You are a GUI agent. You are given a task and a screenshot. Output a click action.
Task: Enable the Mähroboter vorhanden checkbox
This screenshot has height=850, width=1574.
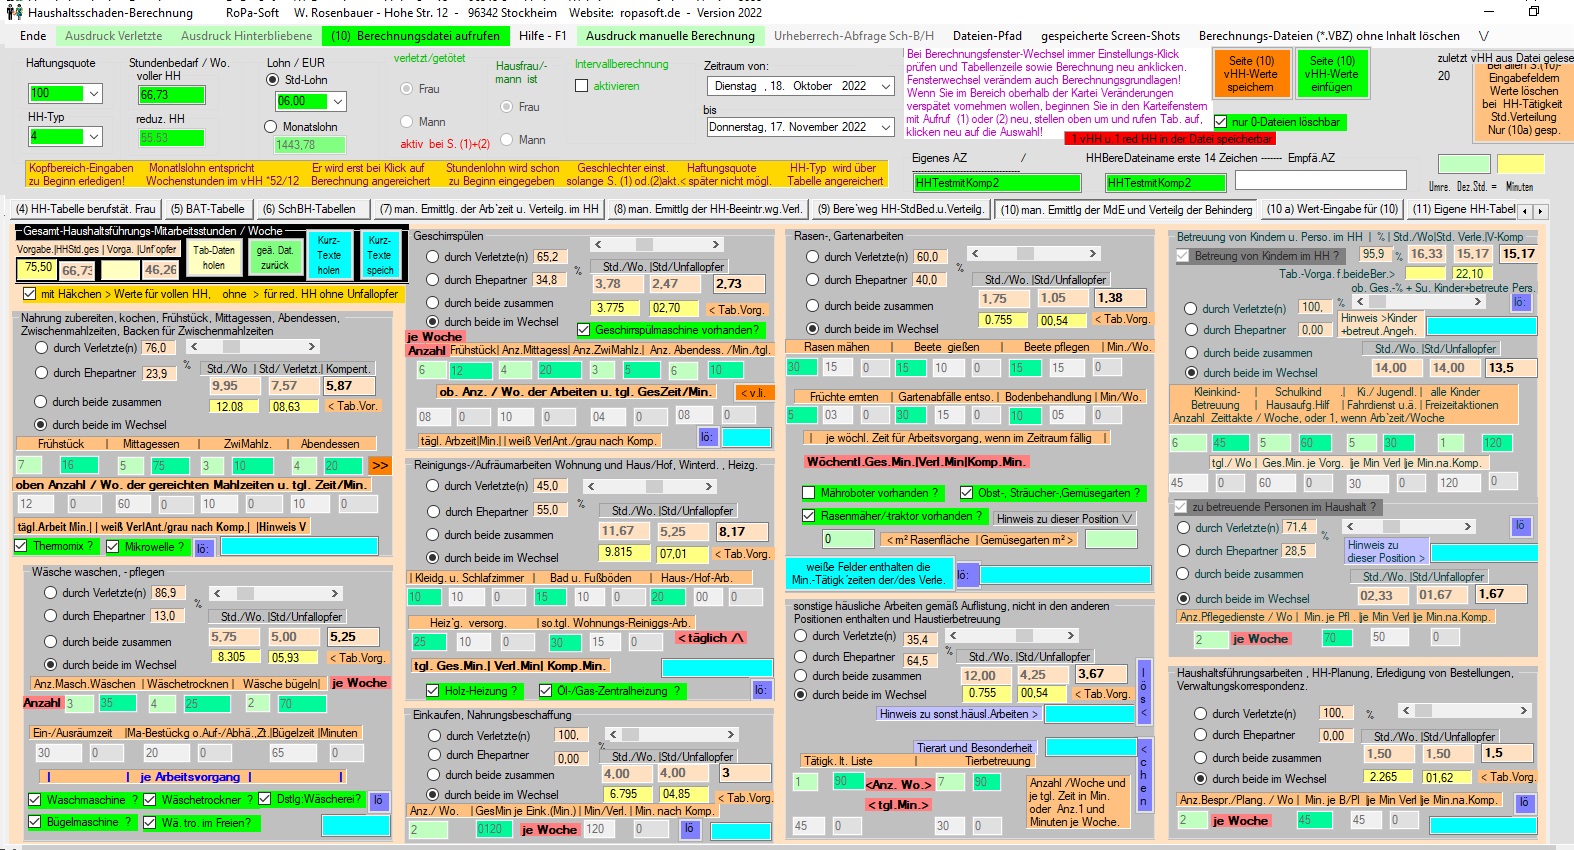coord(809,493)
